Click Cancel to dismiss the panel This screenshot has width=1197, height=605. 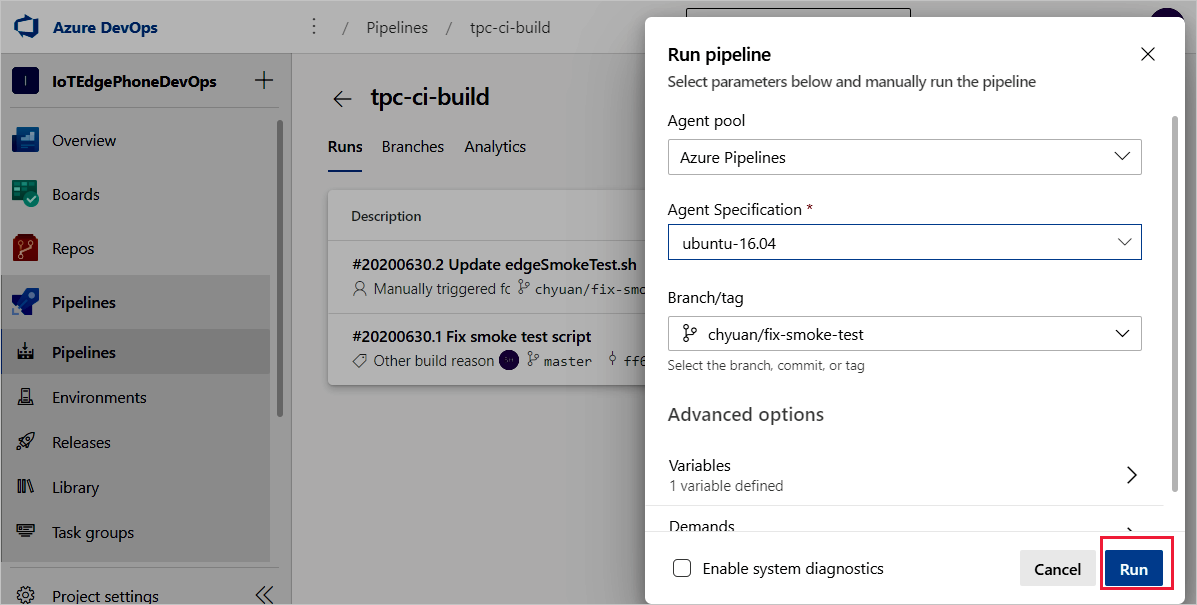[1057, 568]
